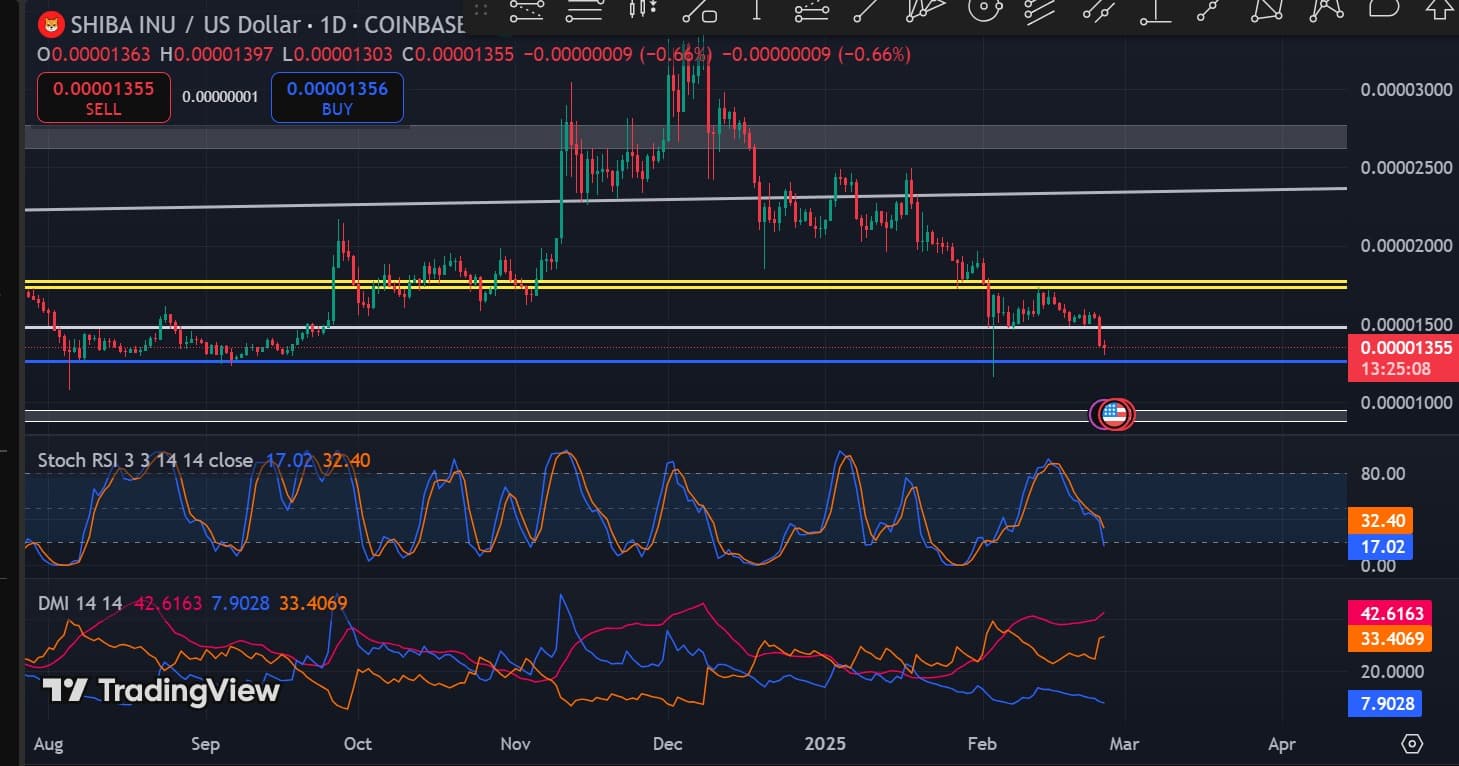The width and height of the screenshot is (1459, 766).
Task: Click the TradingView logo
Action: [x=161, y=690]
